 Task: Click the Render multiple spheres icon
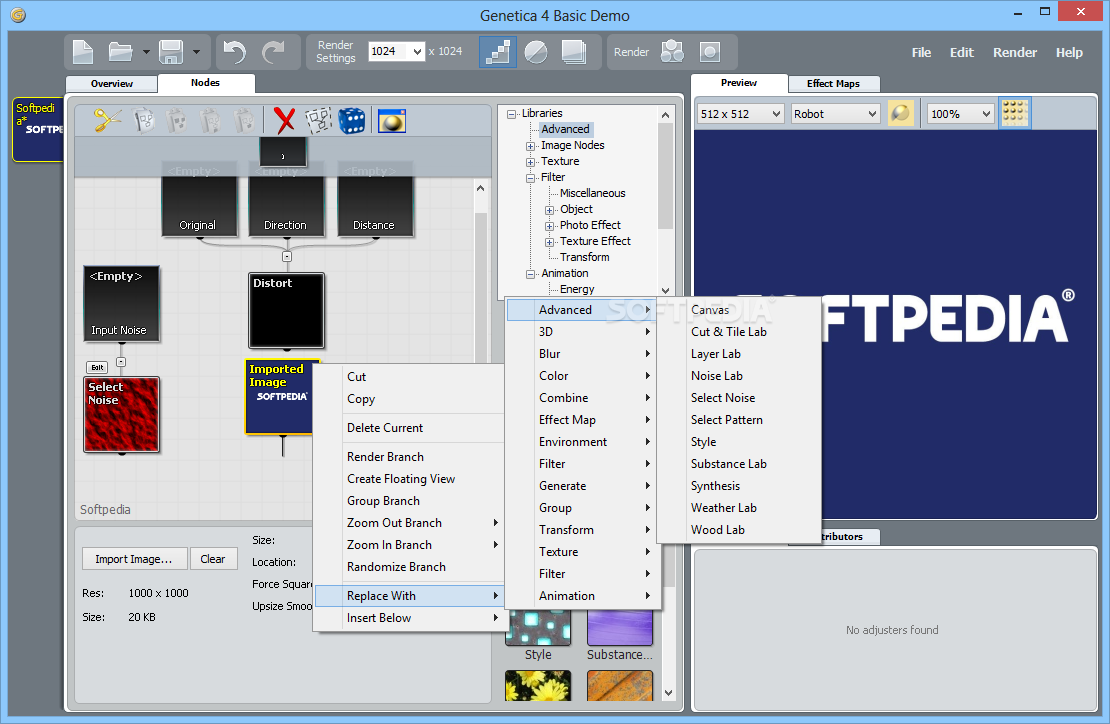tap(672, 52)
